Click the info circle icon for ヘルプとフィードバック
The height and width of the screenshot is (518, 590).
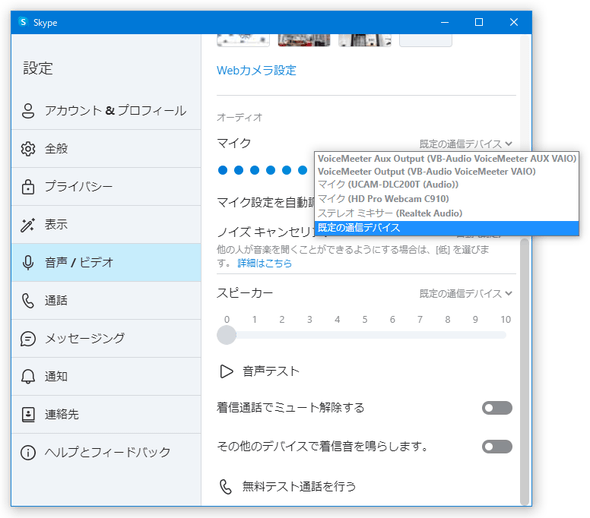[28, 452]
